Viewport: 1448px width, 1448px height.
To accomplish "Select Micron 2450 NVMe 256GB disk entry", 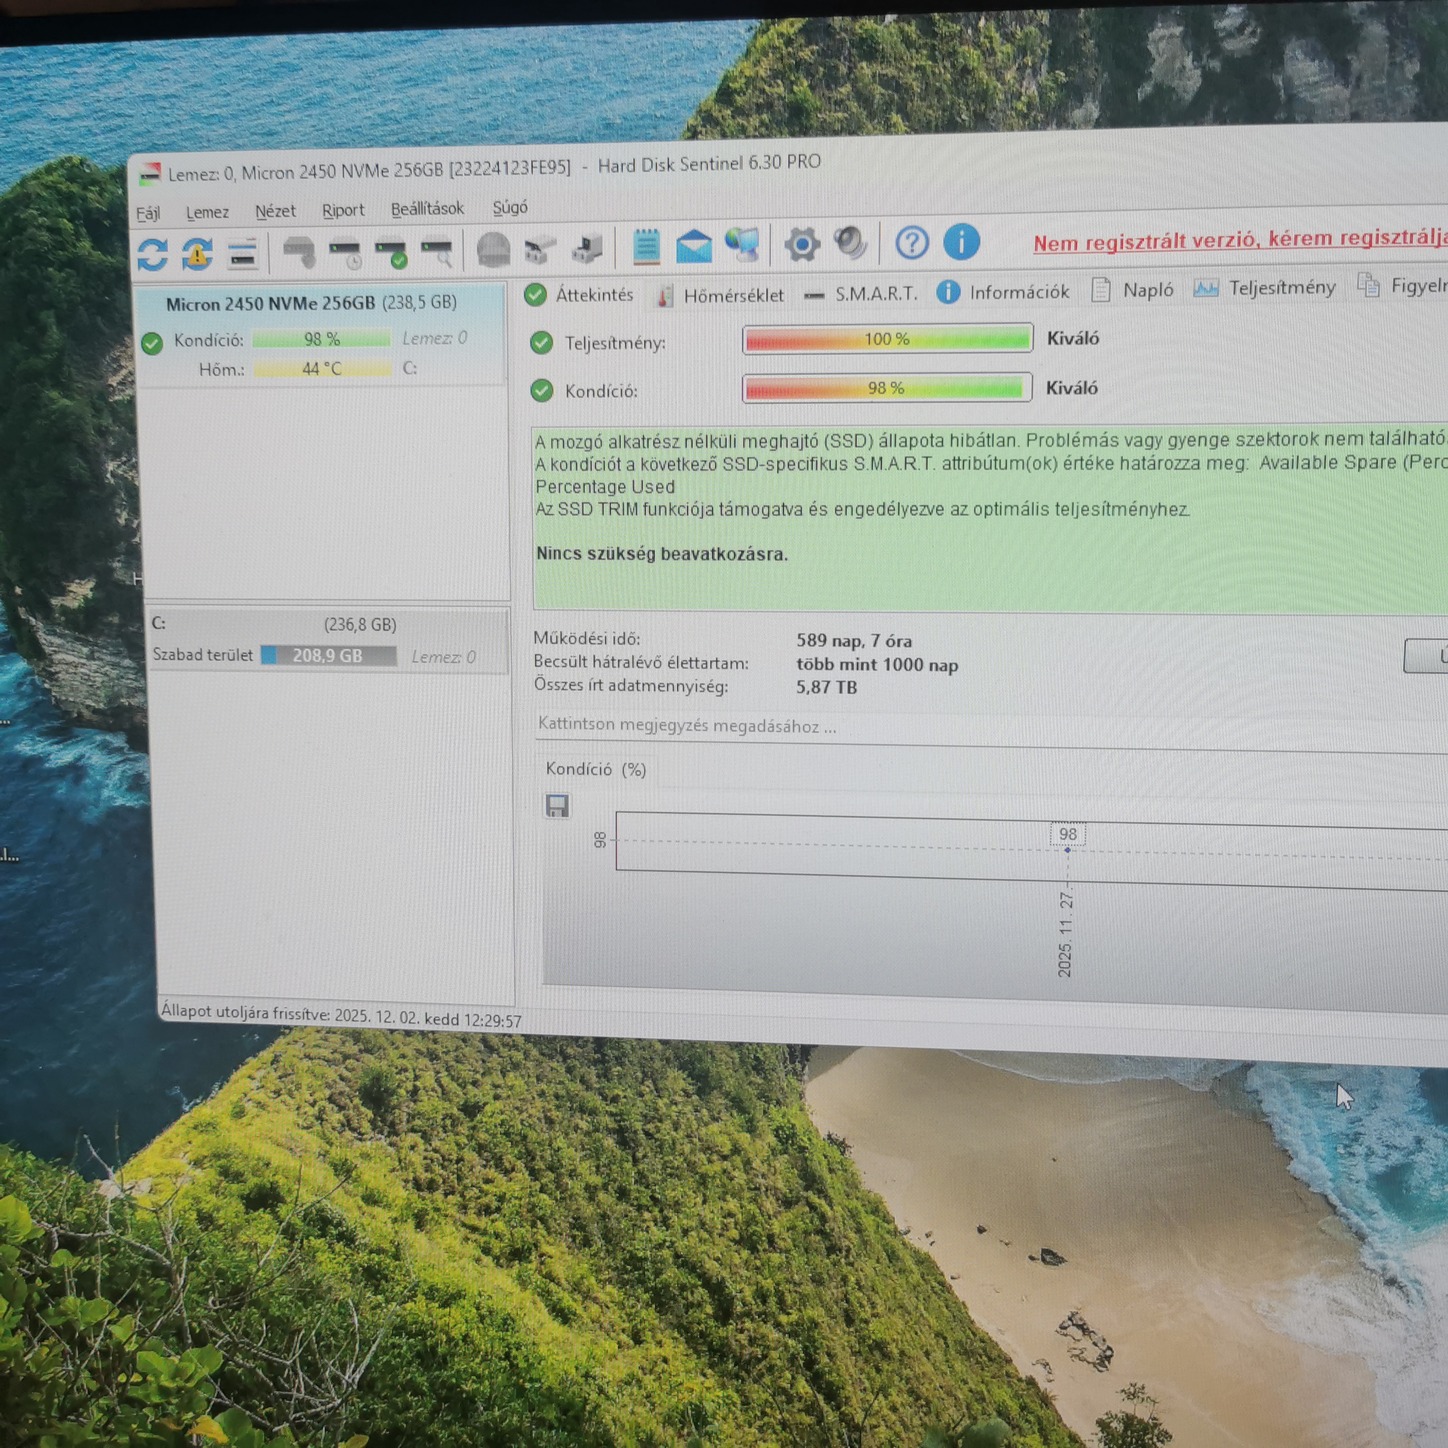I will (x=320, y=335).
